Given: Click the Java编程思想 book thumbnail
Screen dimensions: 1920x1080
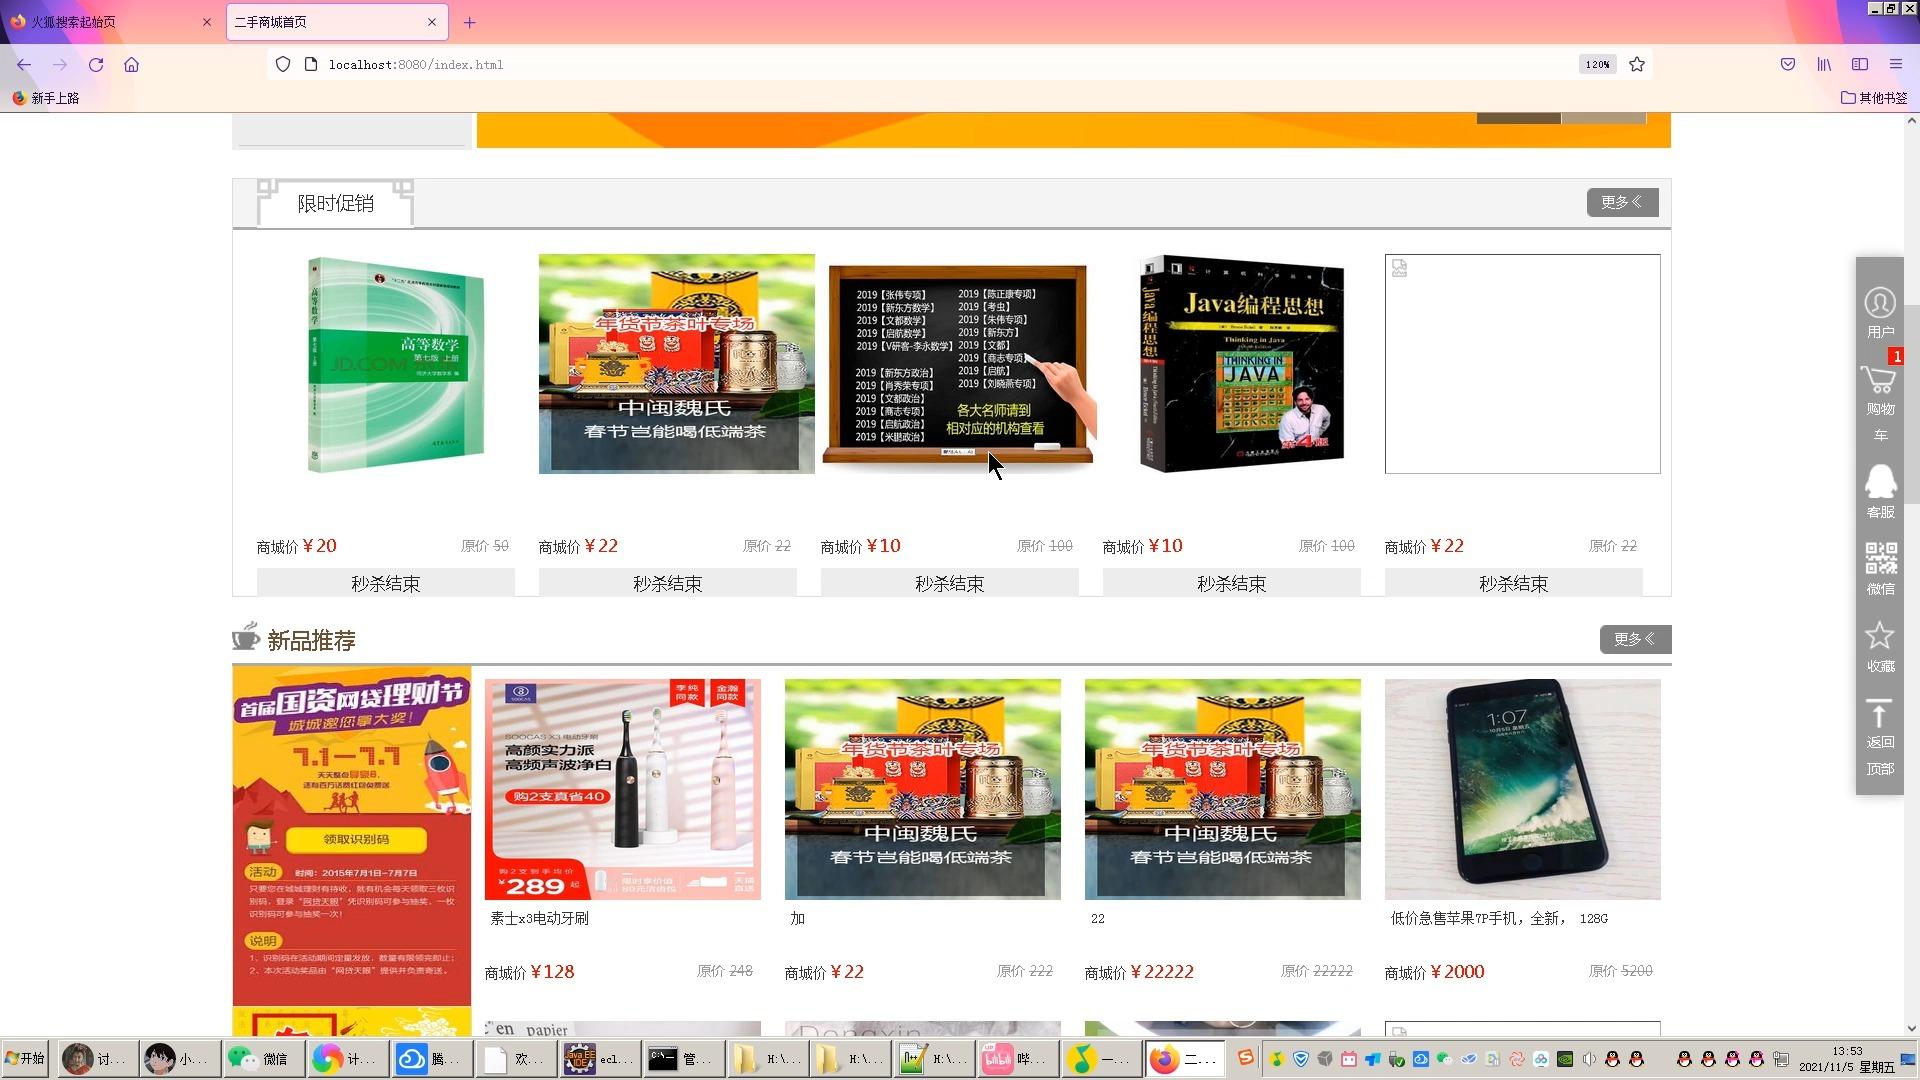Looking at the screenshot, I should pos(1241,363).
